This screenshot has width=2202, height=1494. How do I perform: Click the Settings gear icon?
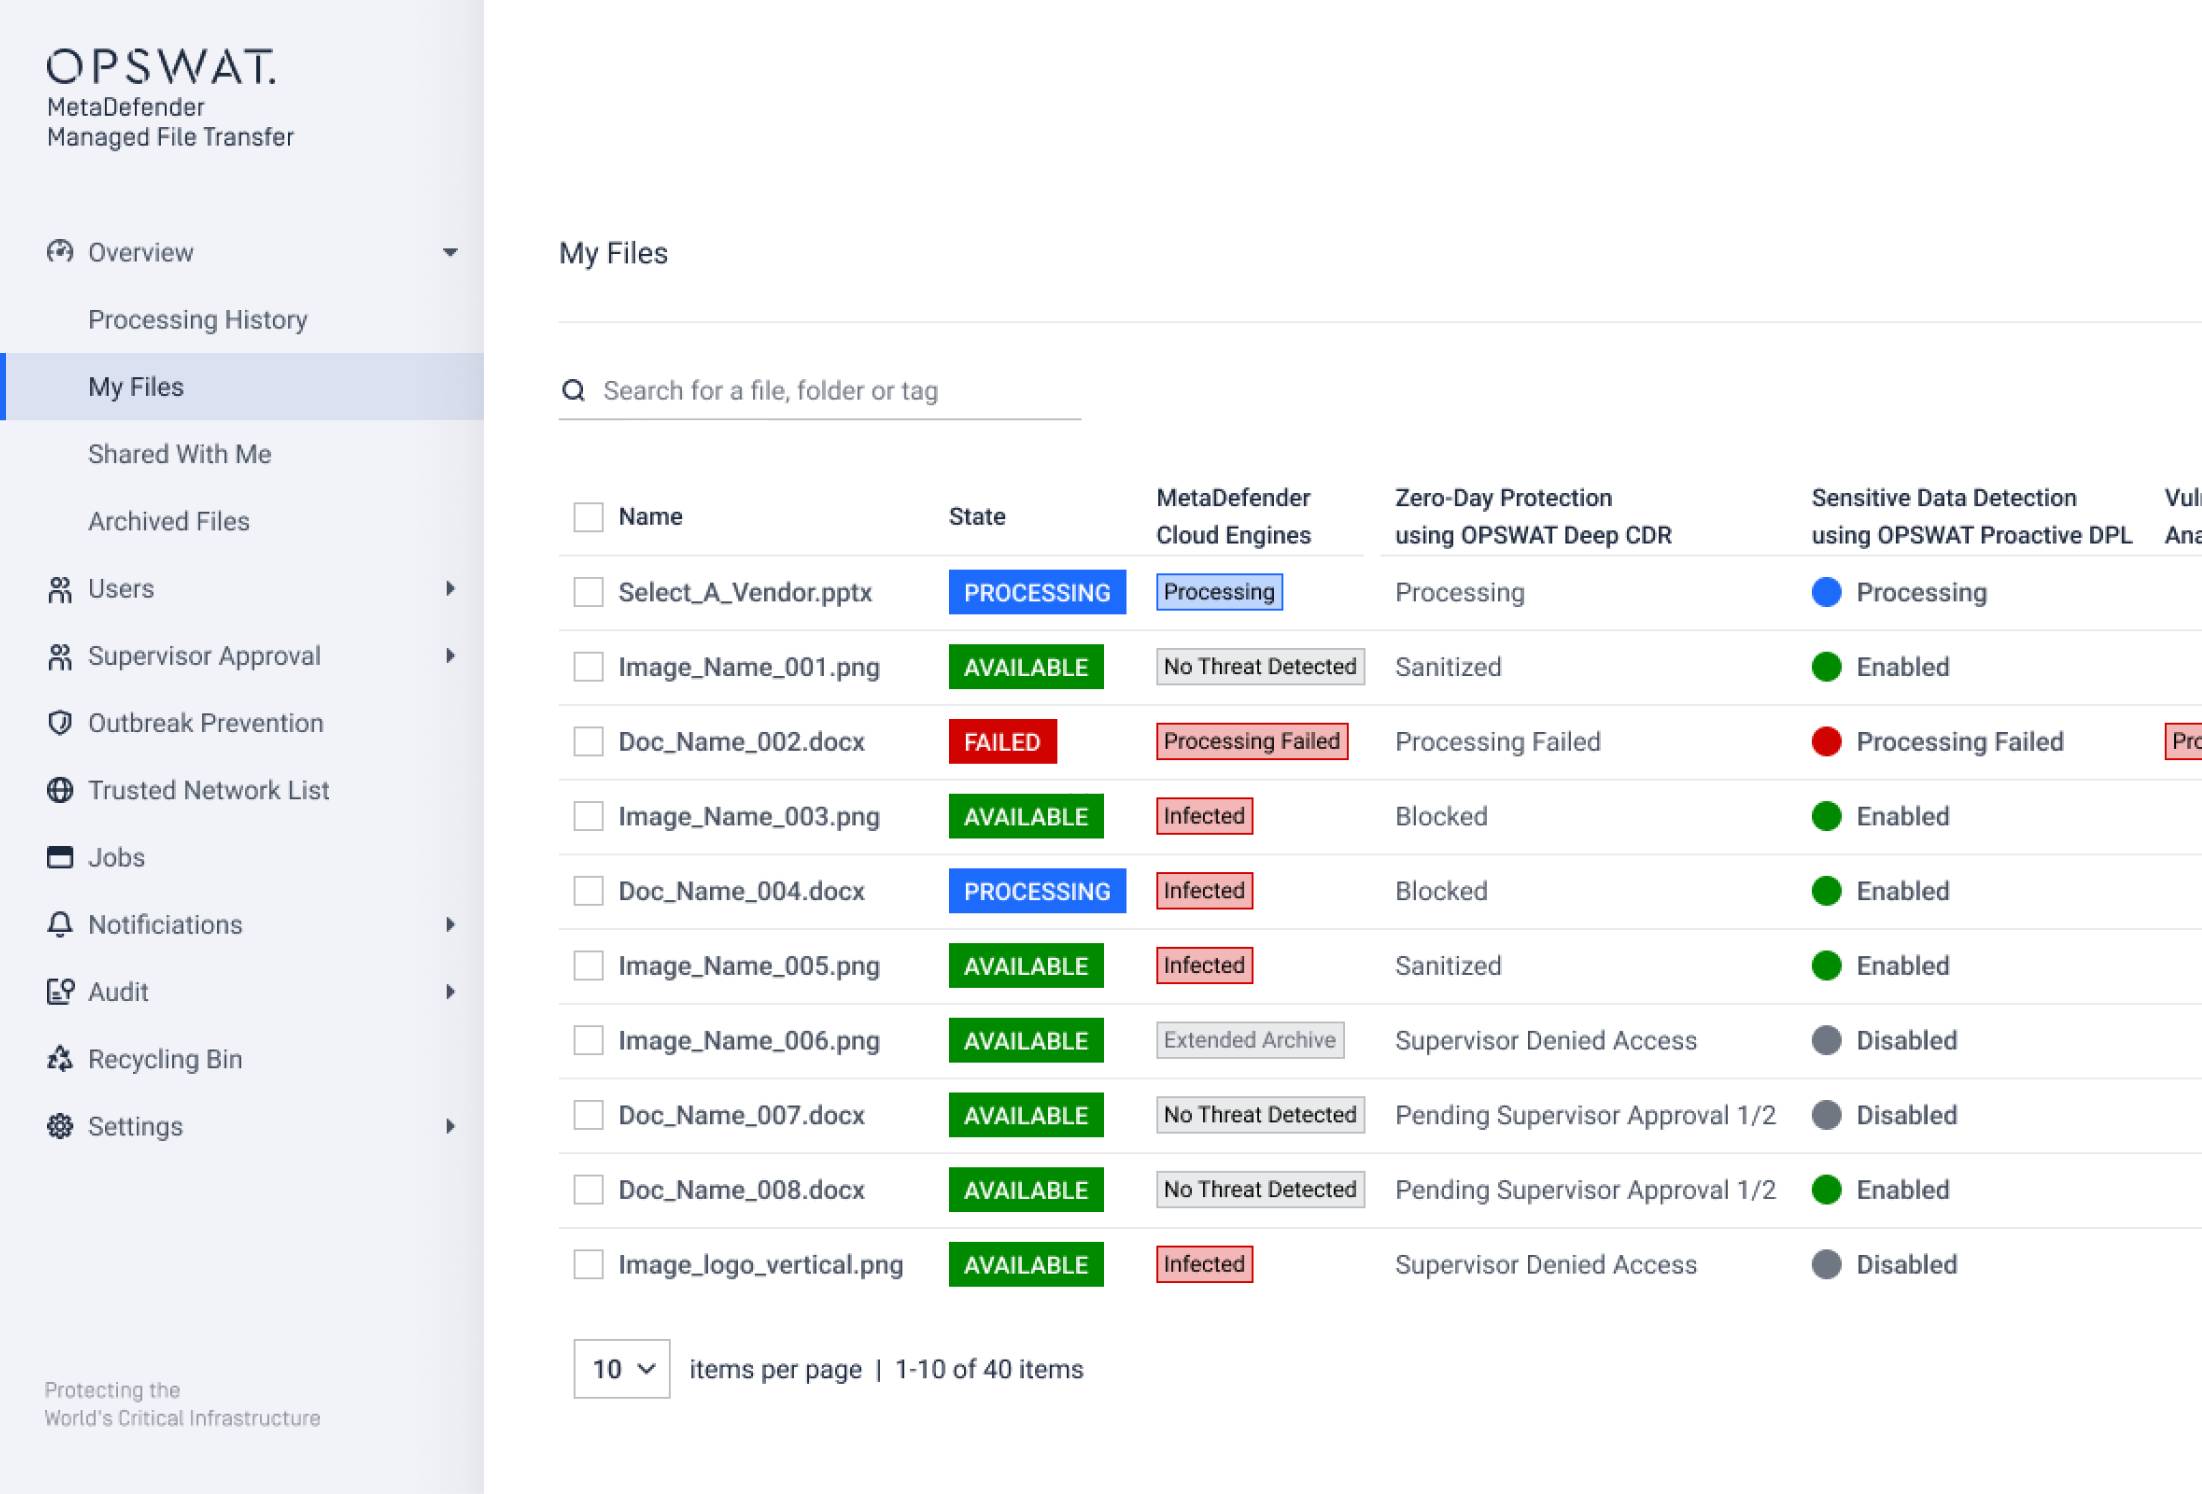[60, 1126]
